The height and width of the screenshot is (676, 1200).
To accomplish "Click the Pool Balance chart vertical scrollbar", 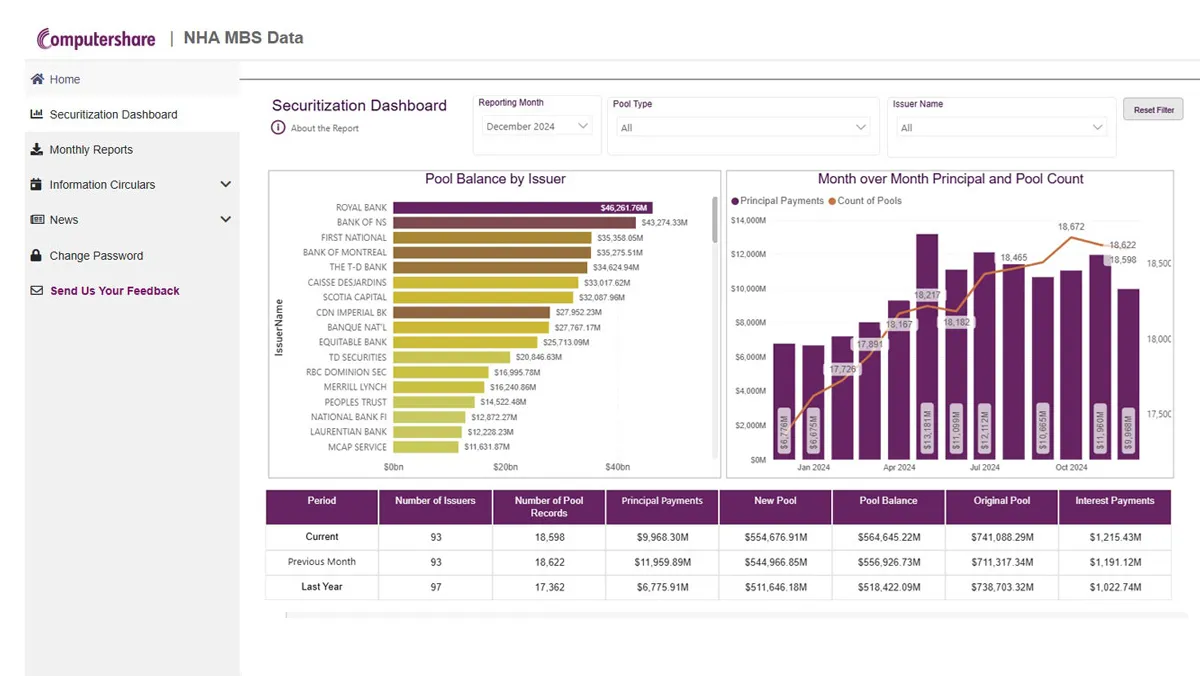I will point(715,220).
